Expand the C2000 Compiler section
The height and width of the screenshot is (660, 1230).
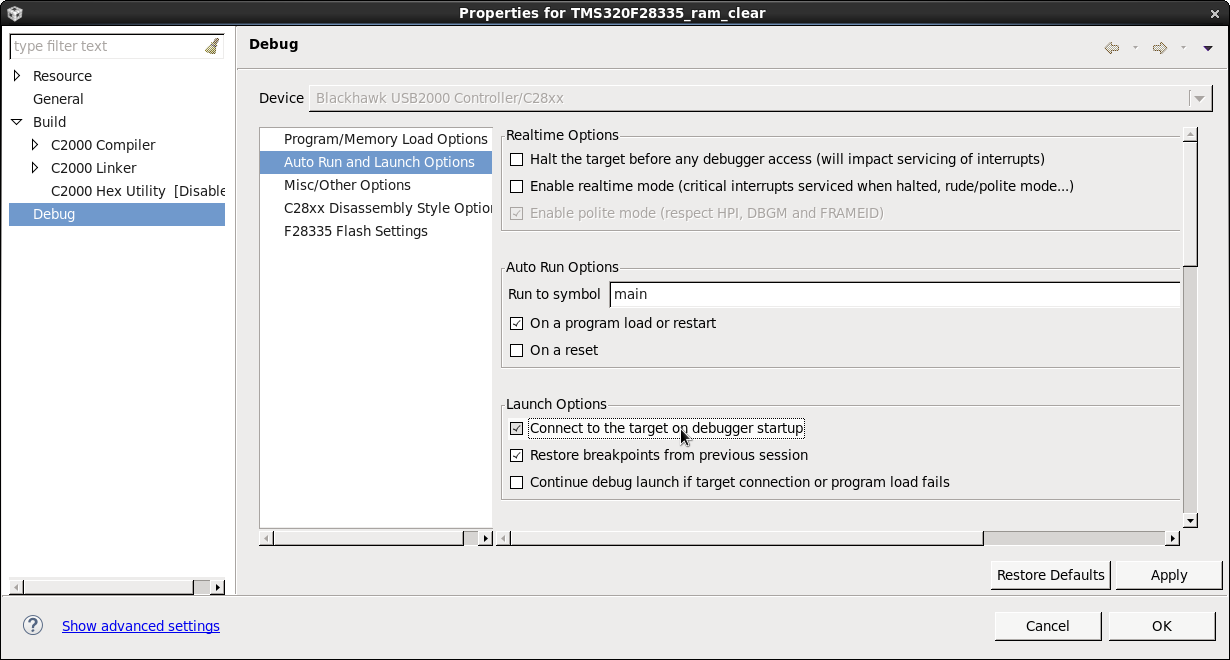(34, 144)
